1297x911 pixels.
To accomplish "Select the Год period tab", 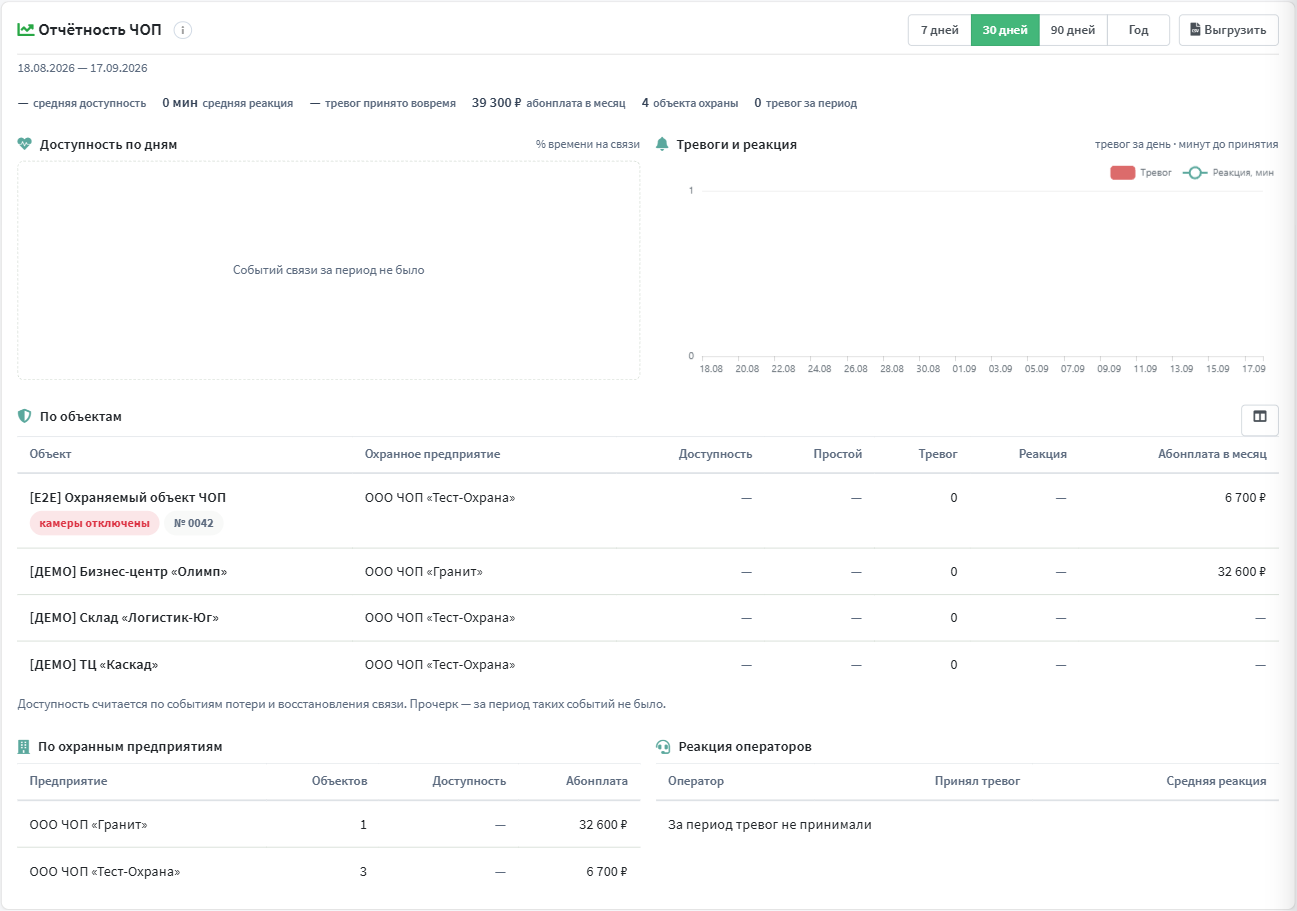I will point(1138,30).
